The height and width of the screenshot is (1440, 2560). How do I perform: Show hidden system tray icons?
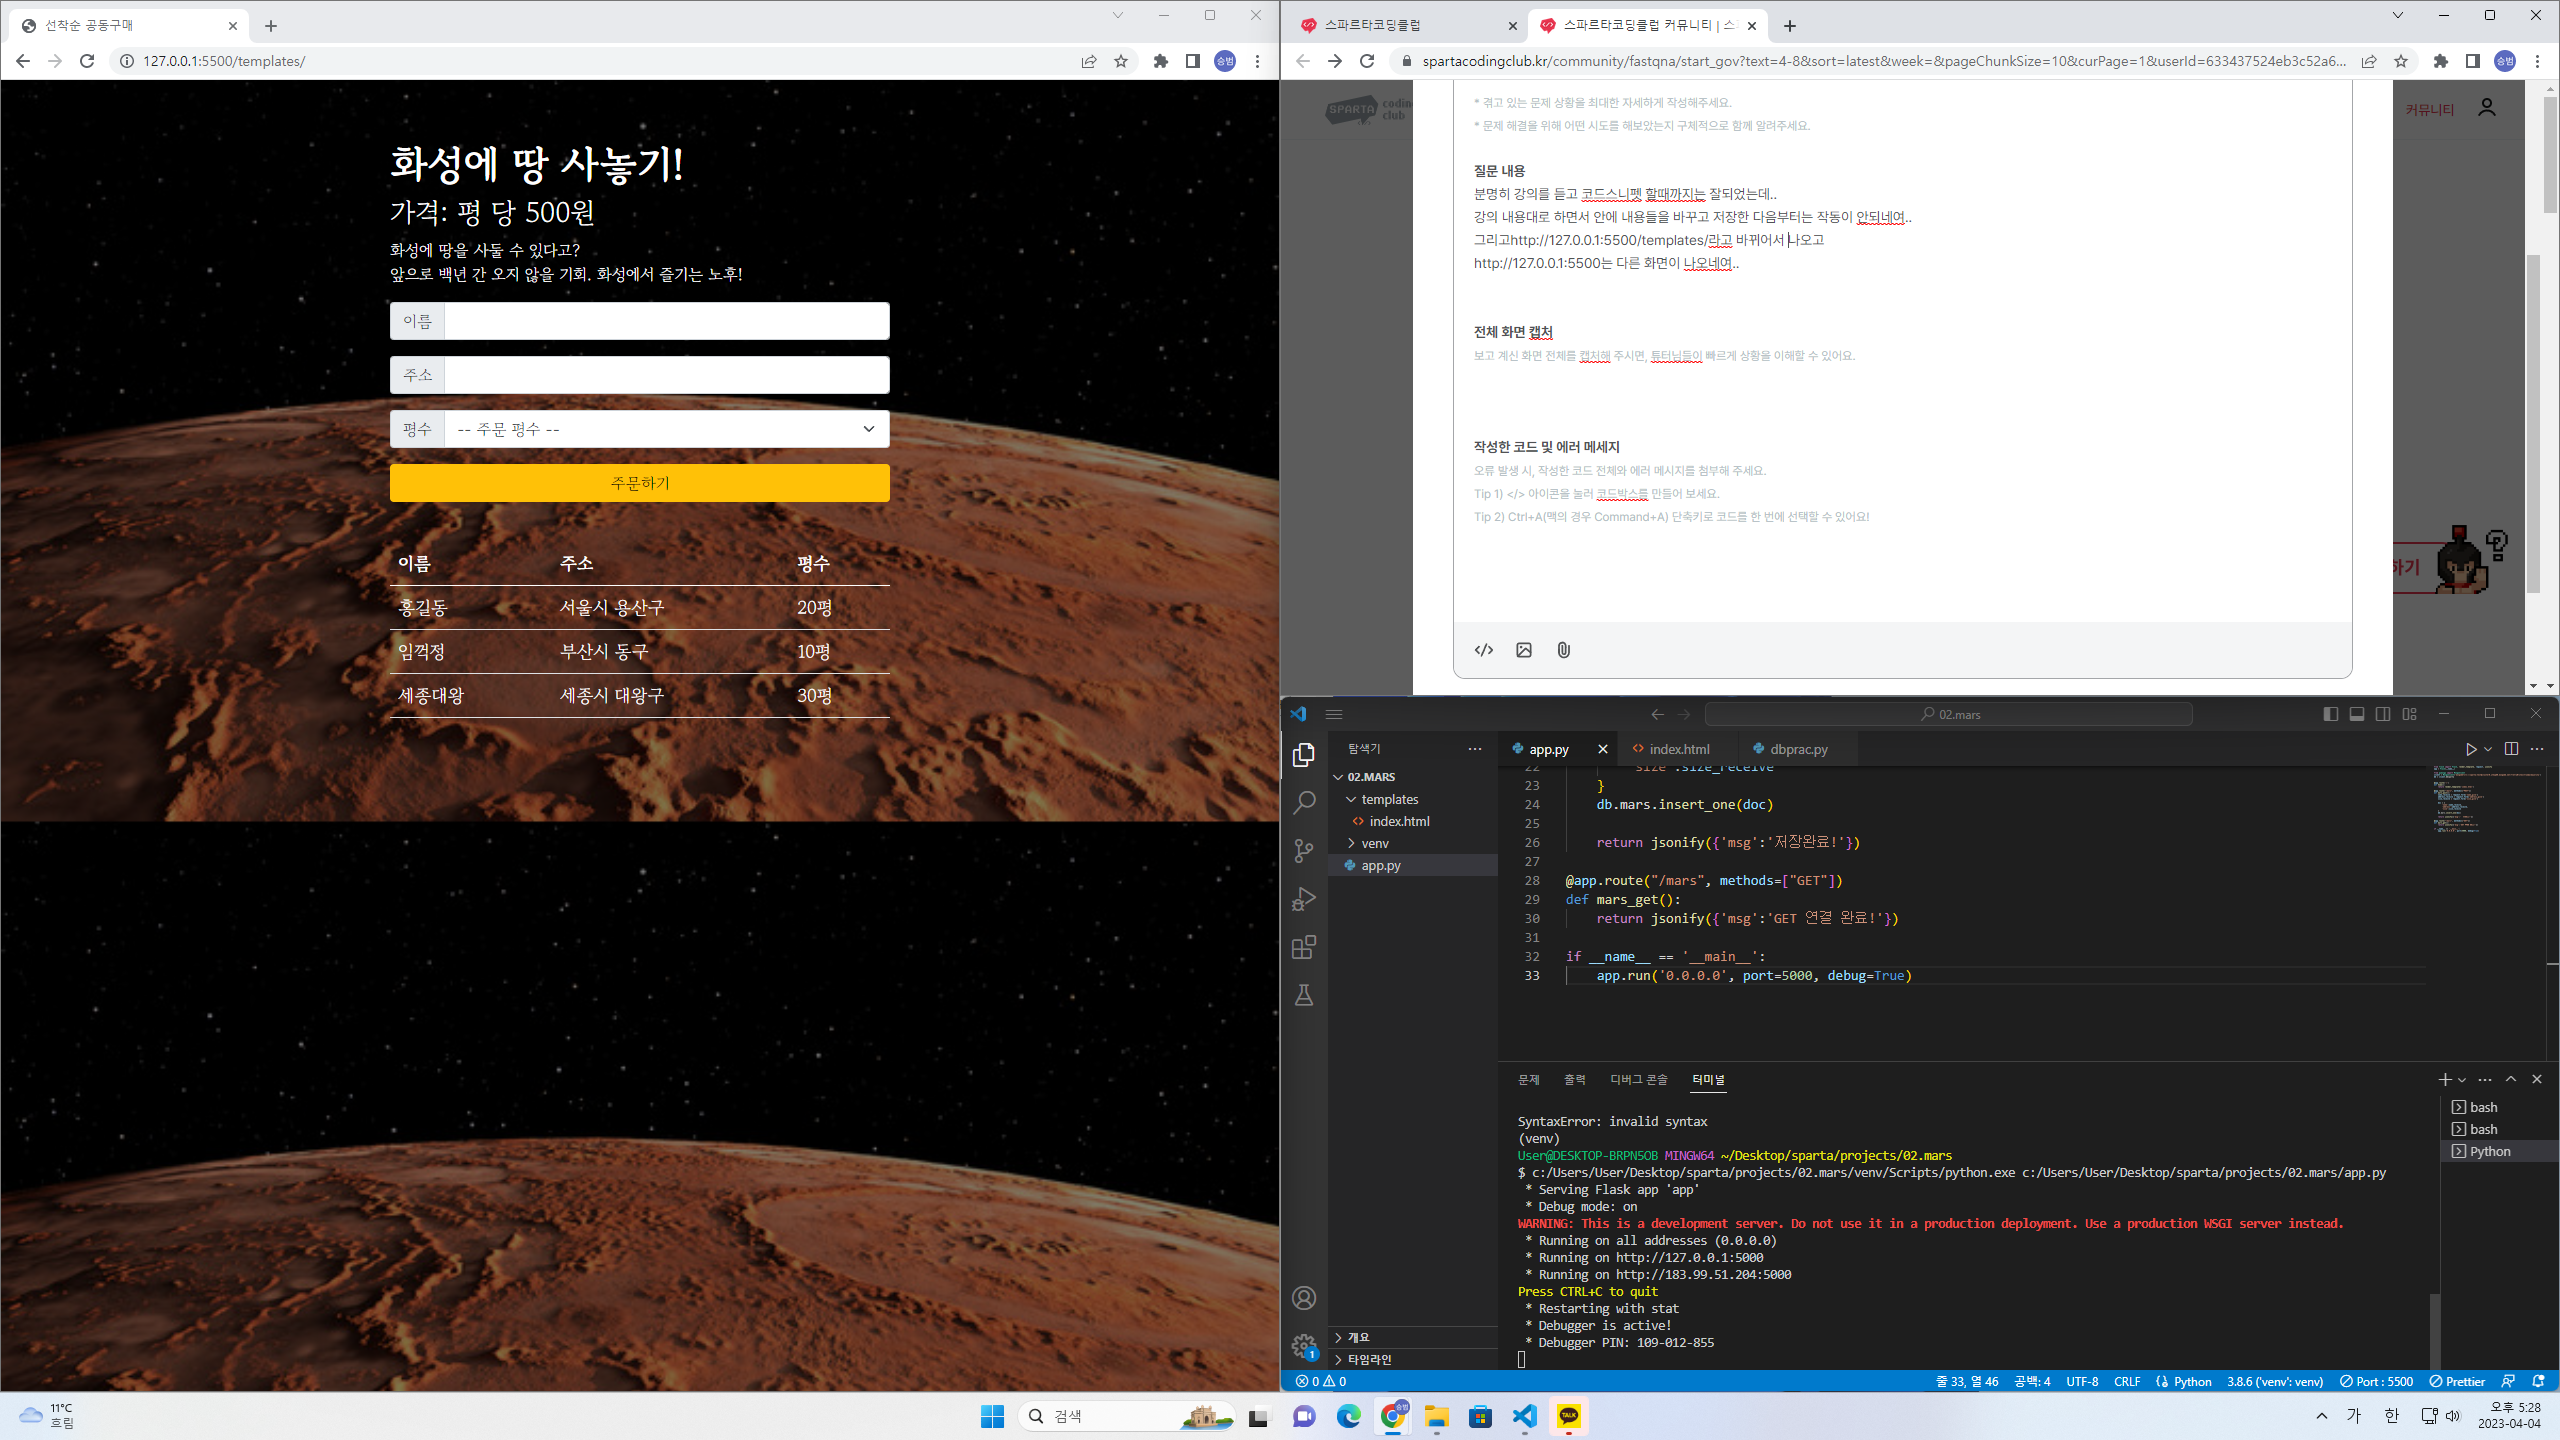click(2322, 1416)
